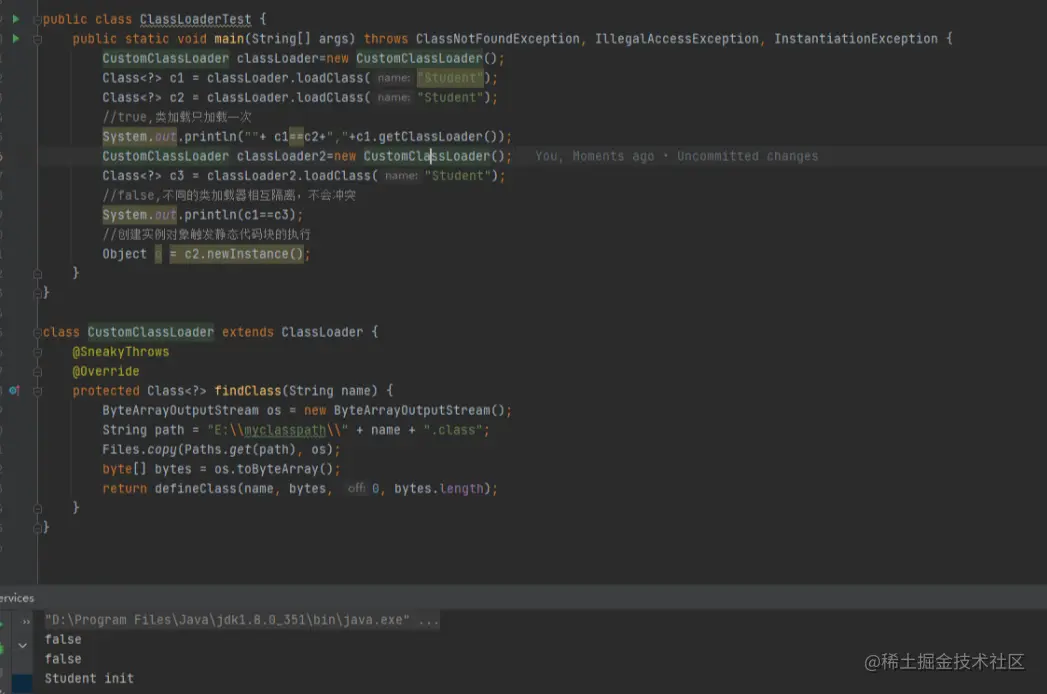Click the defineClass call
This screenshot has width=1047, height=694.
tap(196, 489)
